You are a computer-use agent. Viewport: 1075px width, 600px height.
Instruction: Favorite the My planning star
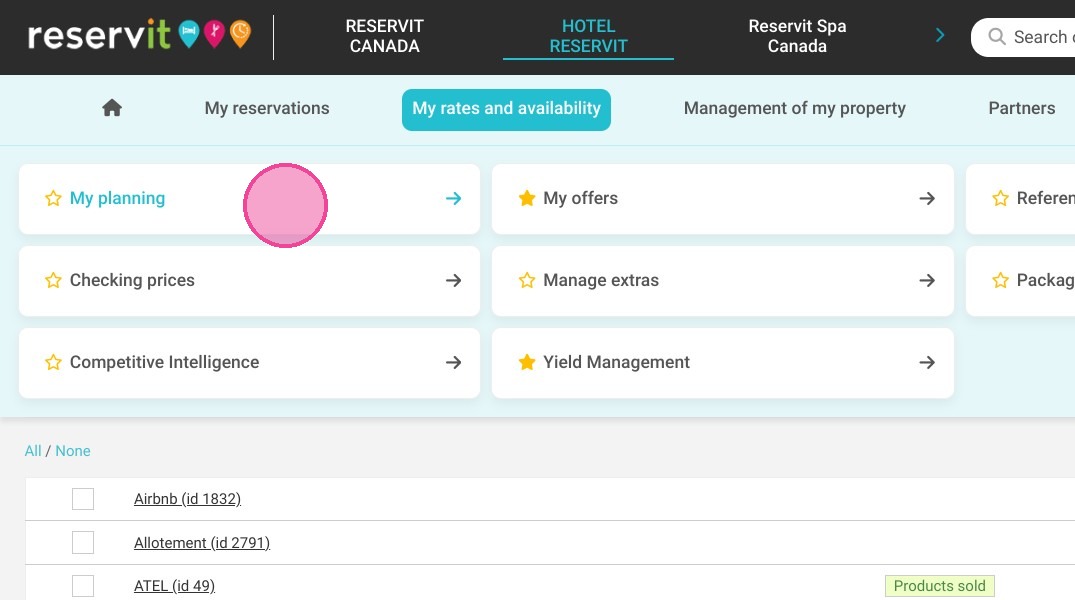(x=53, y=198)
